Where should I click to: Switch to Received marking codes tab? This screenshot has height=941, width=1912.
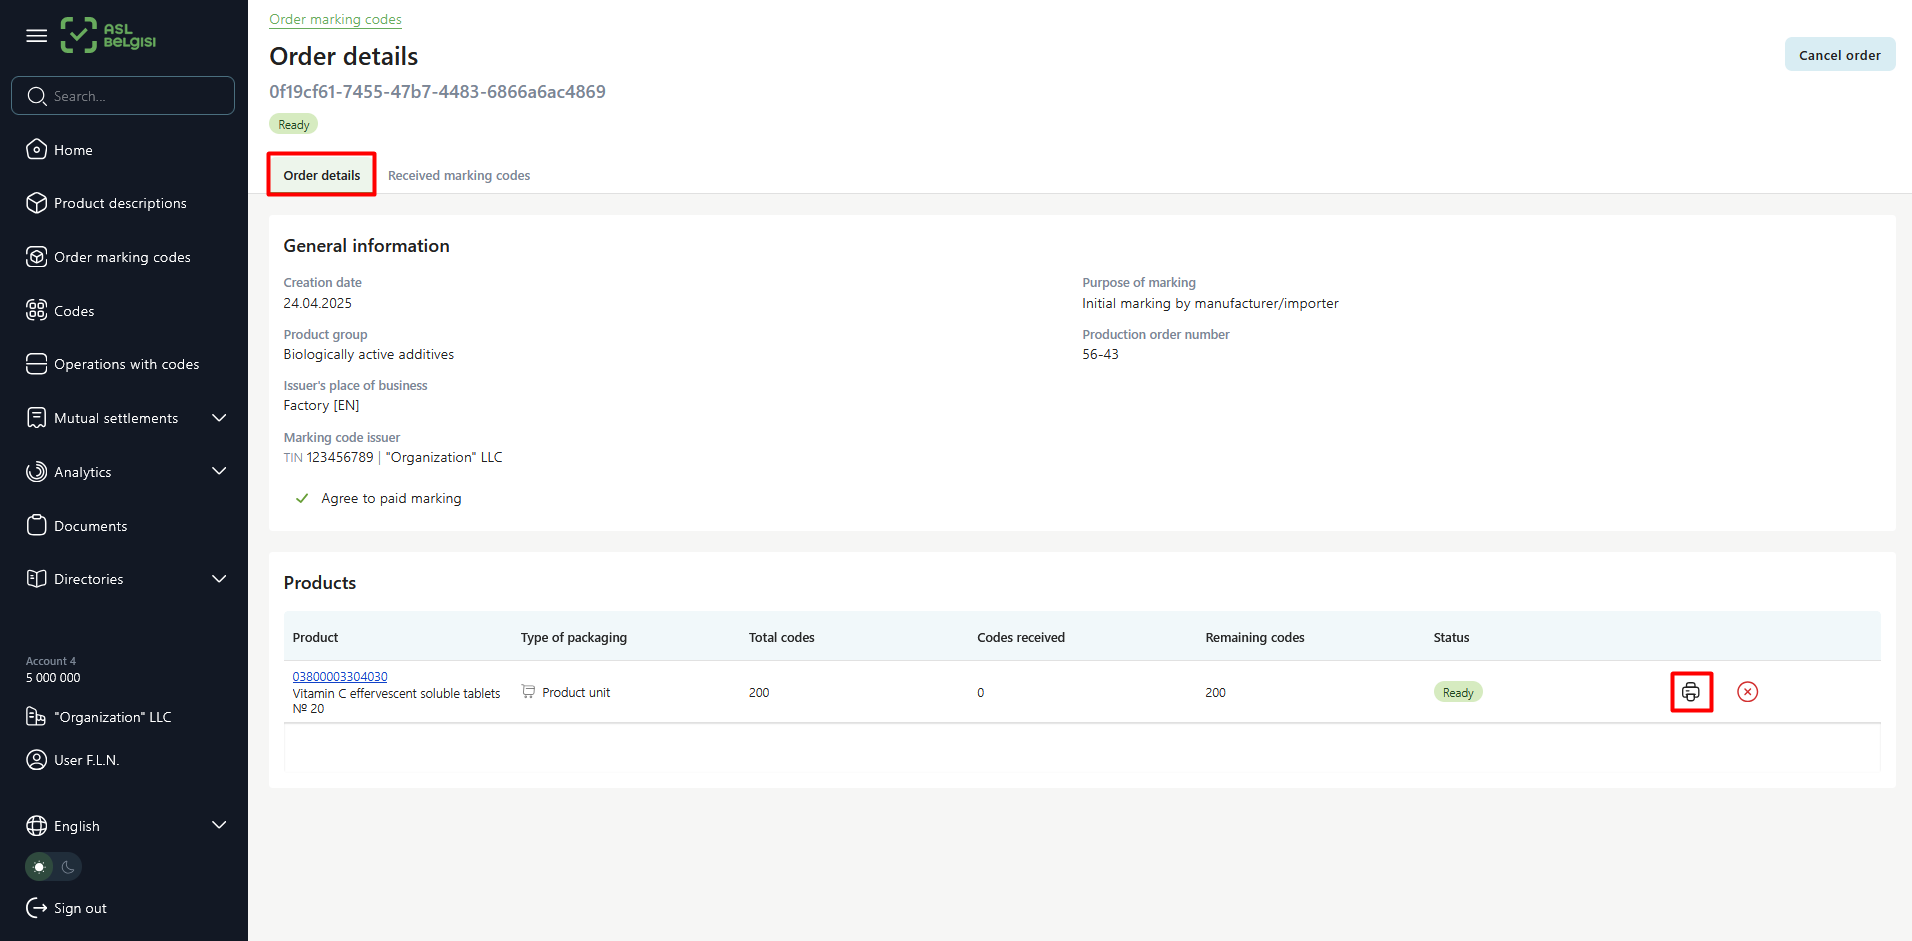[459, 175]
